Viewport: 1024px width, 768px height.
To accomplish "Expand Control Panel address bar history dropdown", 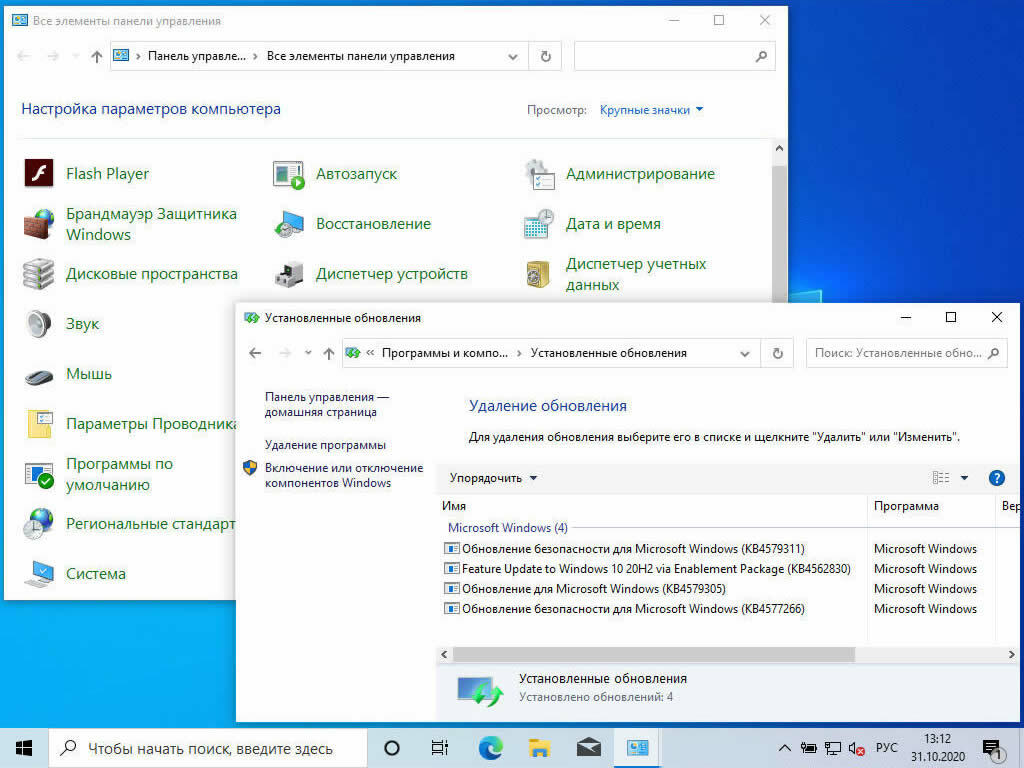I will [x=513, y=57].
